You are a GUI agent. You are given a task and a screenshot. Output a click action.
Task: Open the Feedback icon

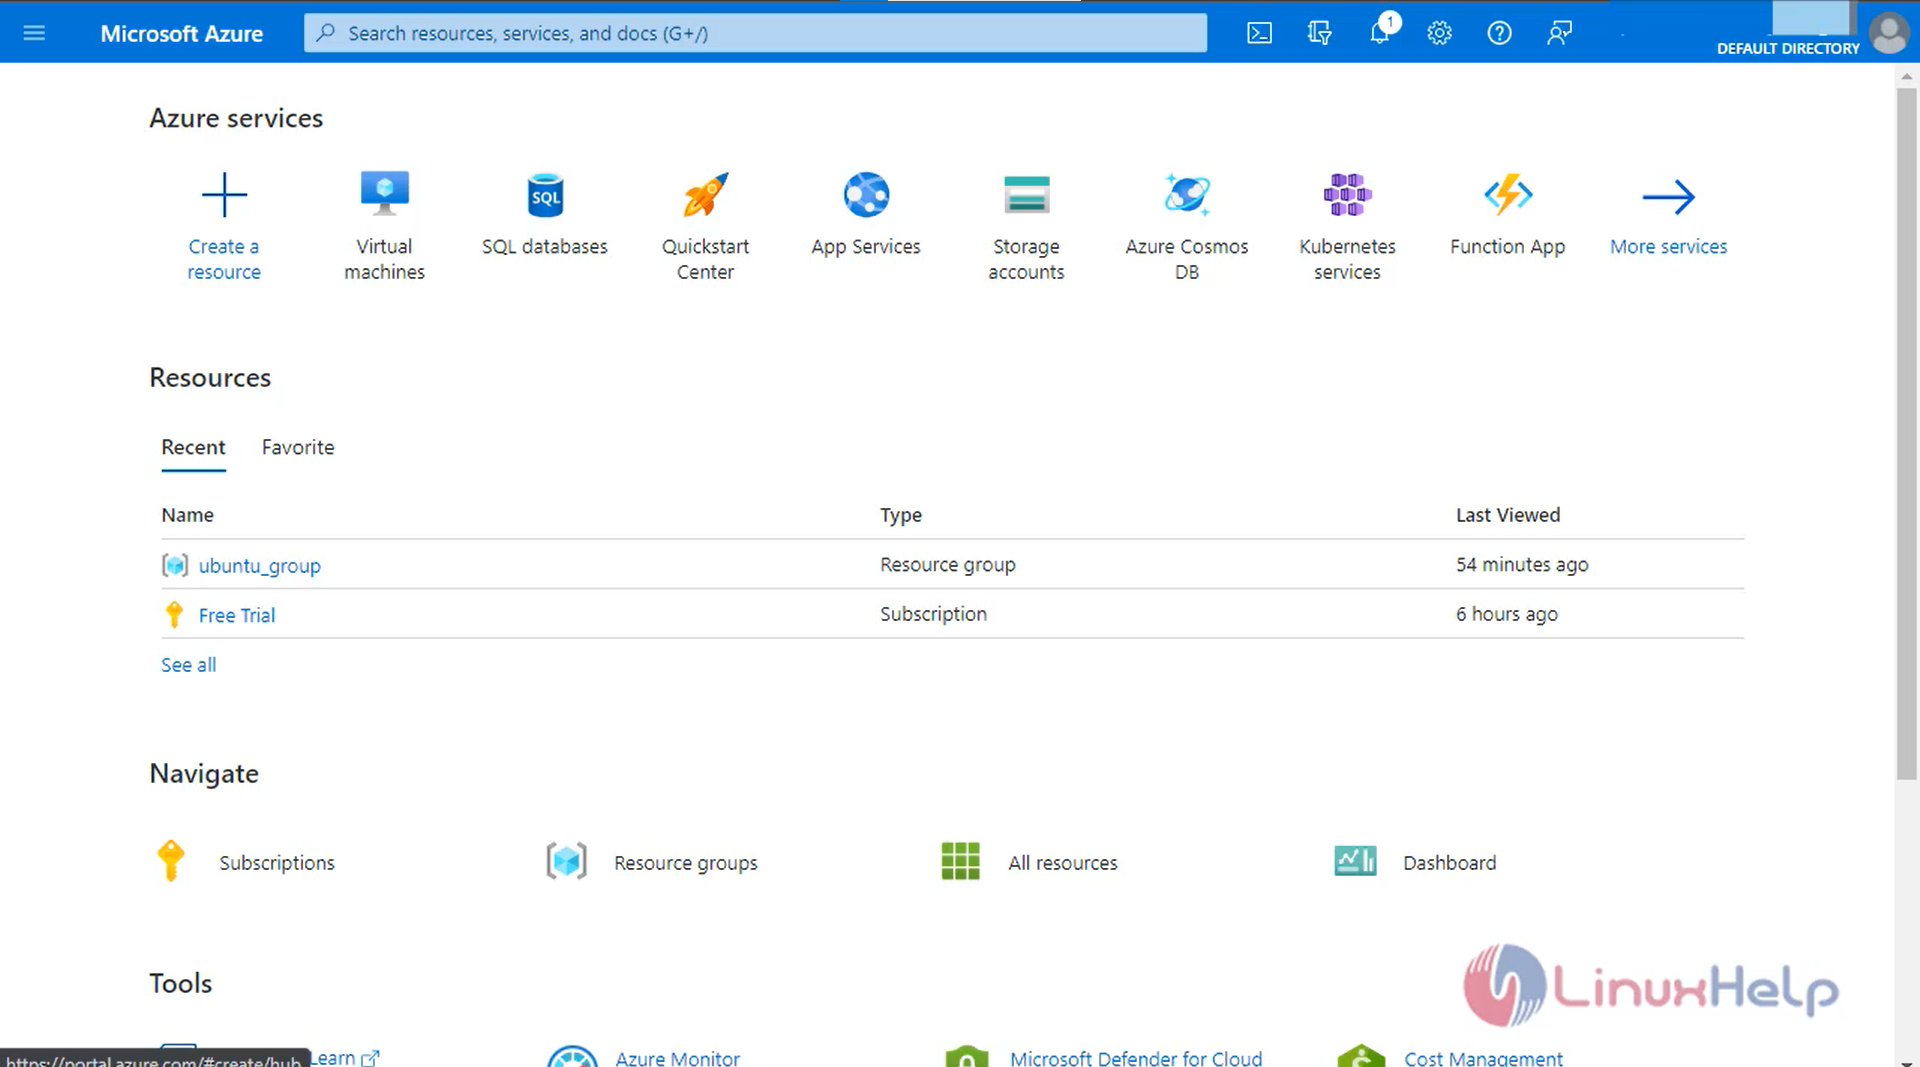(1559, 33)
